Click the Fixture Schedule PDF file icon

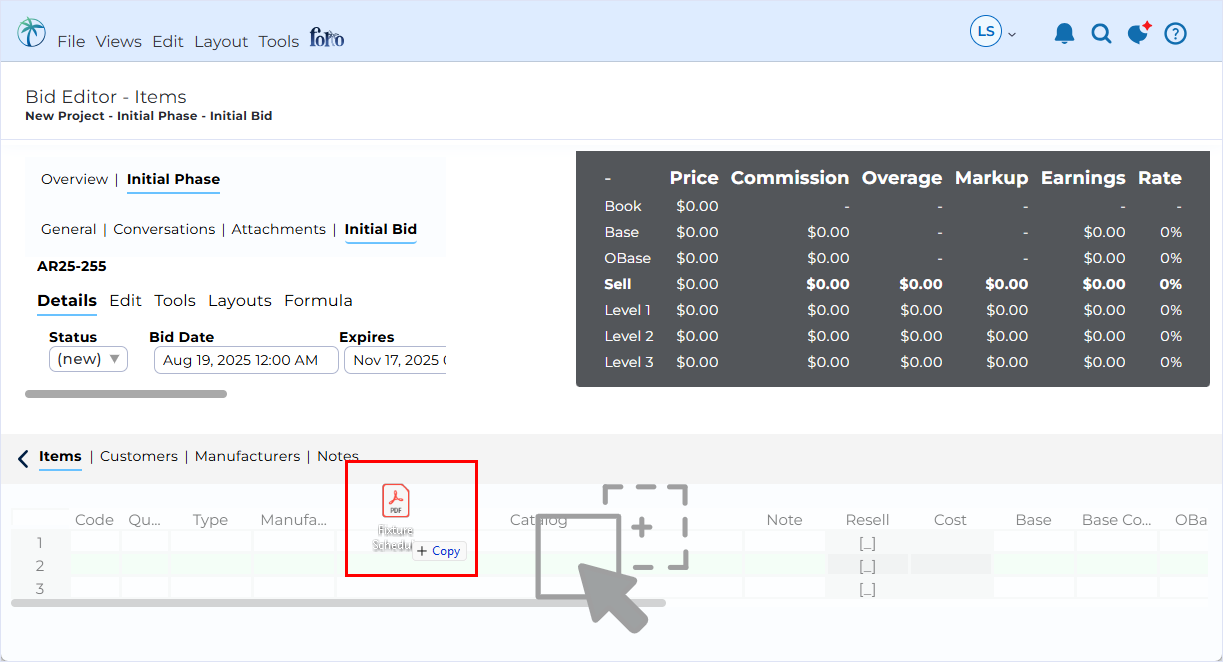[x=396, y=501]
